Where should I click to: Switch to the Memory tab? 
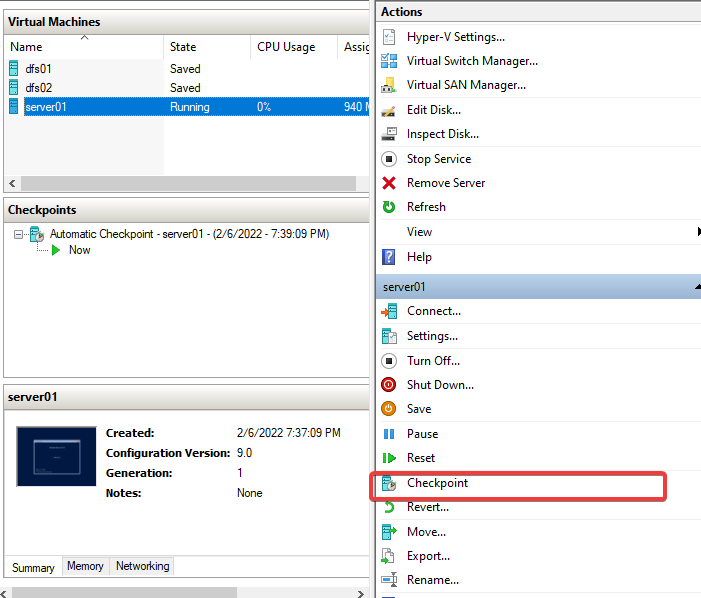click(85, 566)
